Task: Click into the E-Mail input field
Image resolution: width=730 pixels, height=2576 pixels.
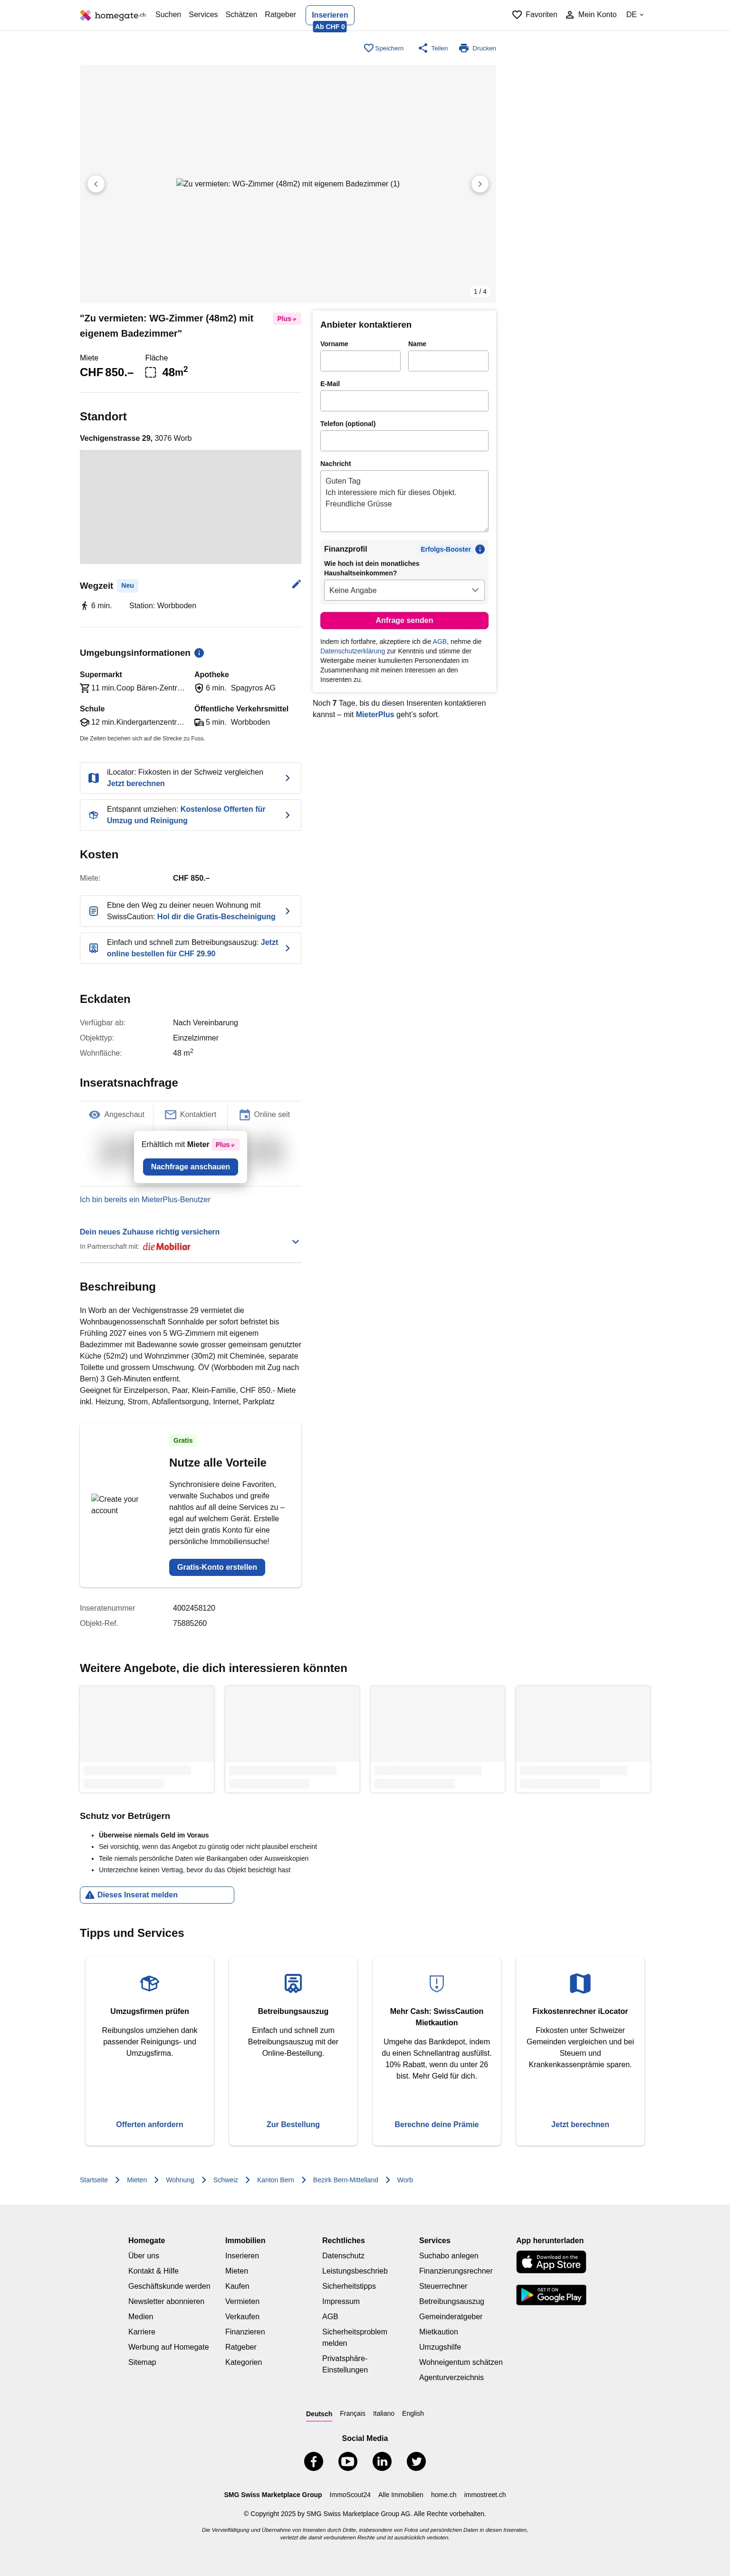Action: click(x=404, y=401)
